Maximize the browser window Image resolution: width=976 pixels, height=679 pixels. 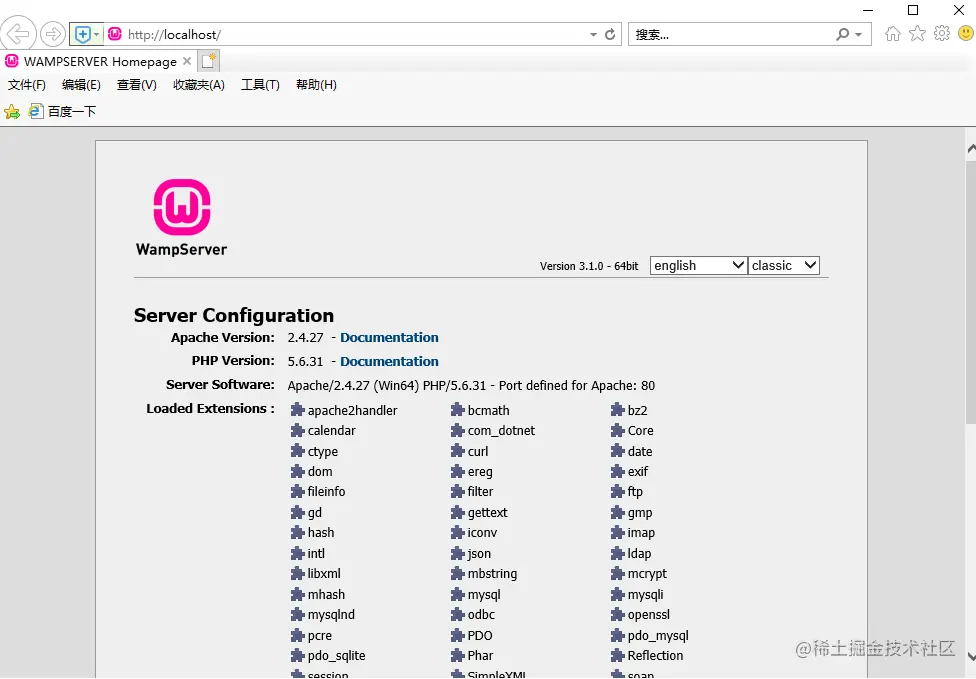[913, 10]
